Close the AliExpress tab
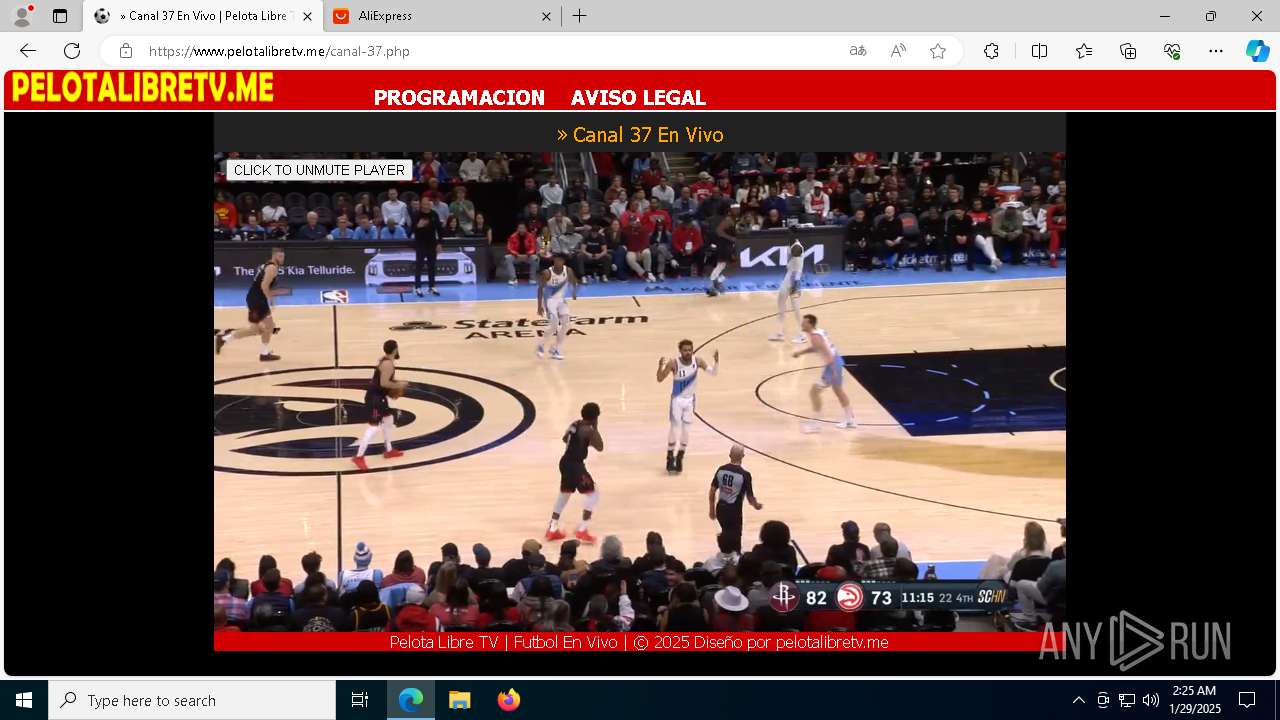The image size is (1280, 720). 546,16
